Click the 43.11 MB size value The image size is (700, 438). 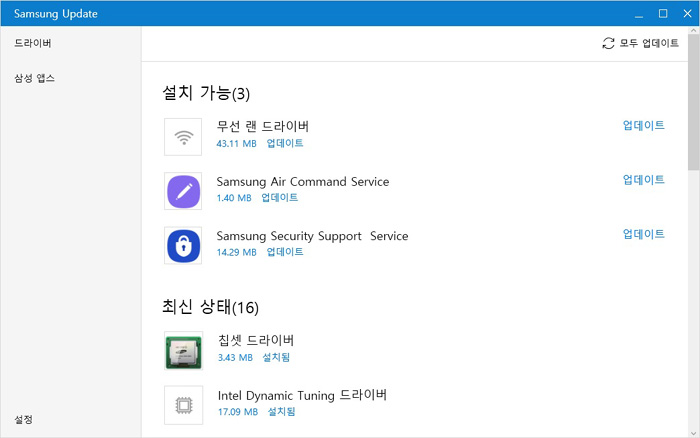click(237, 144)
